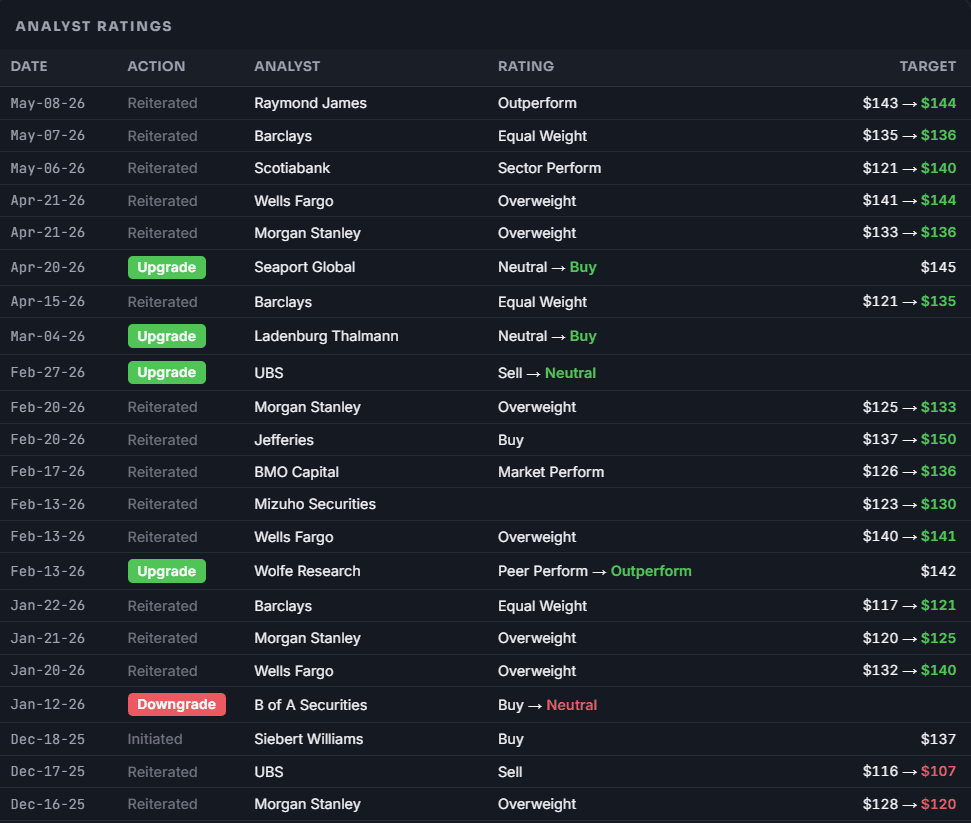Click the Initiated action for Siebert Williams
This screenshot has height=823, width=971.
click(155, 739)
